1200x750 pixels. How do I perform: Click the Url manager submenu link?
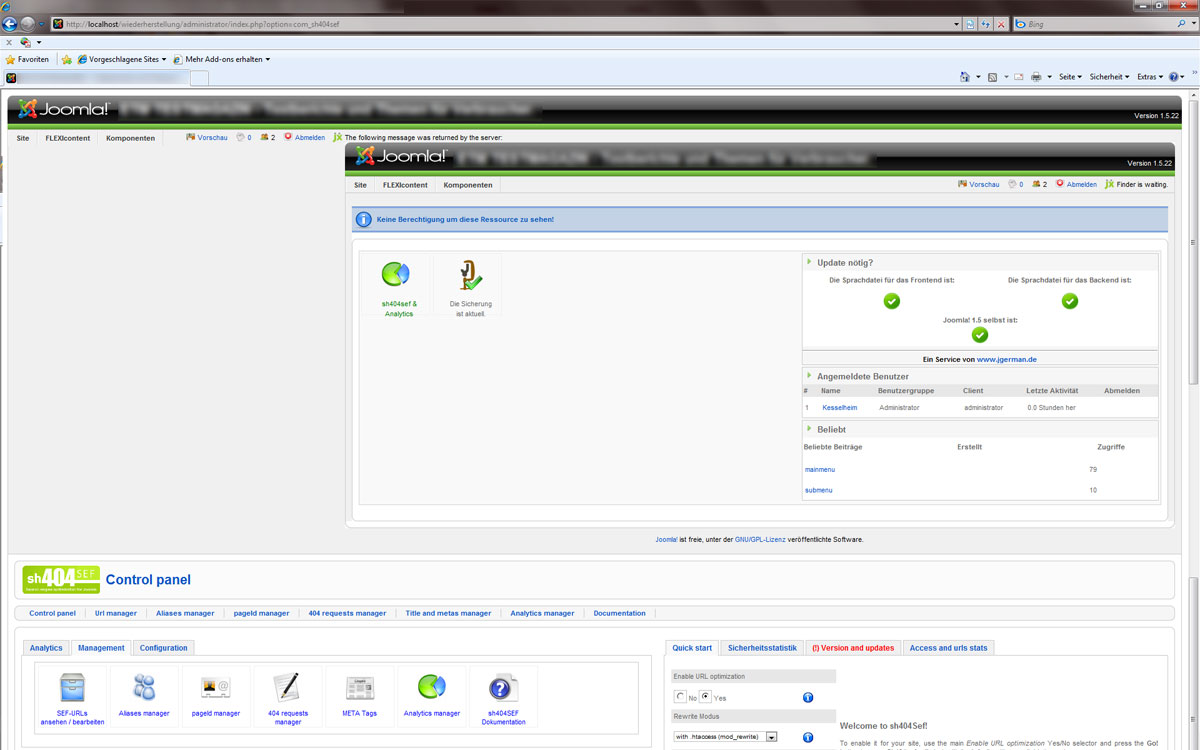point(116,613)
